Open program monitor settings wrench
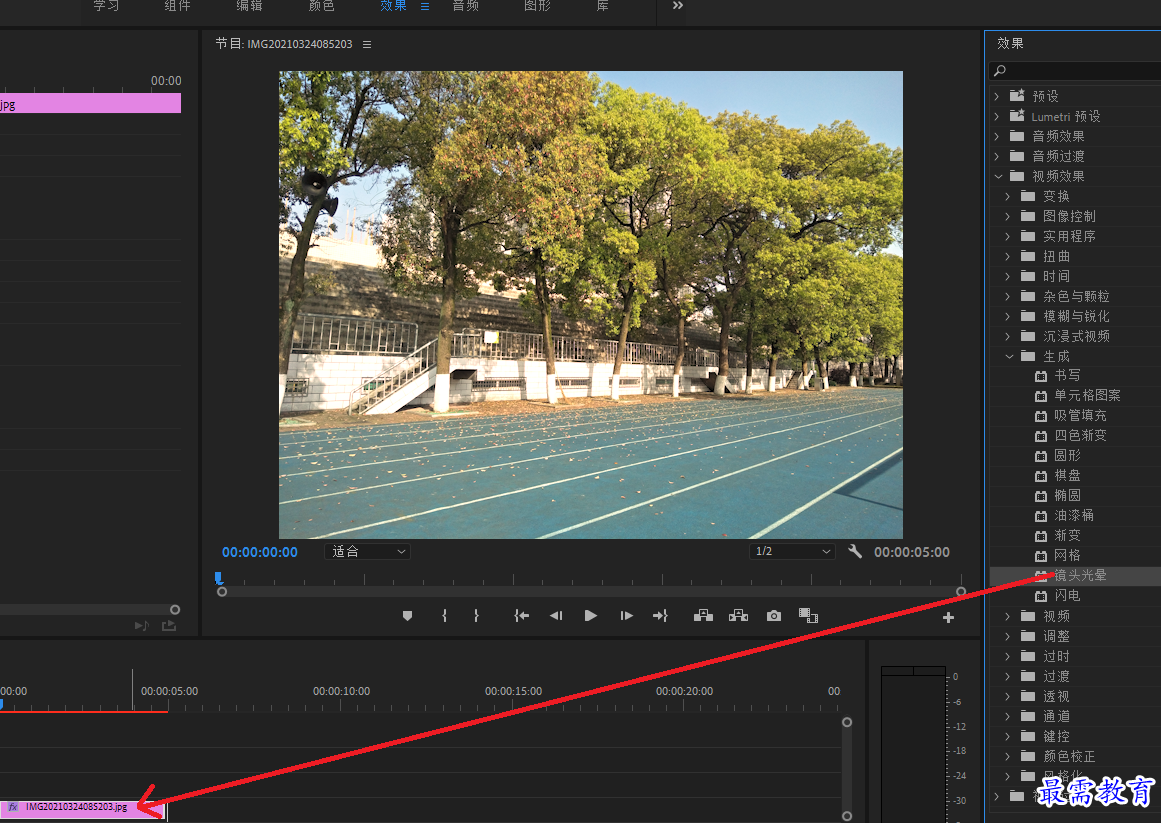Screen dimensions: 1161x823 855,551
